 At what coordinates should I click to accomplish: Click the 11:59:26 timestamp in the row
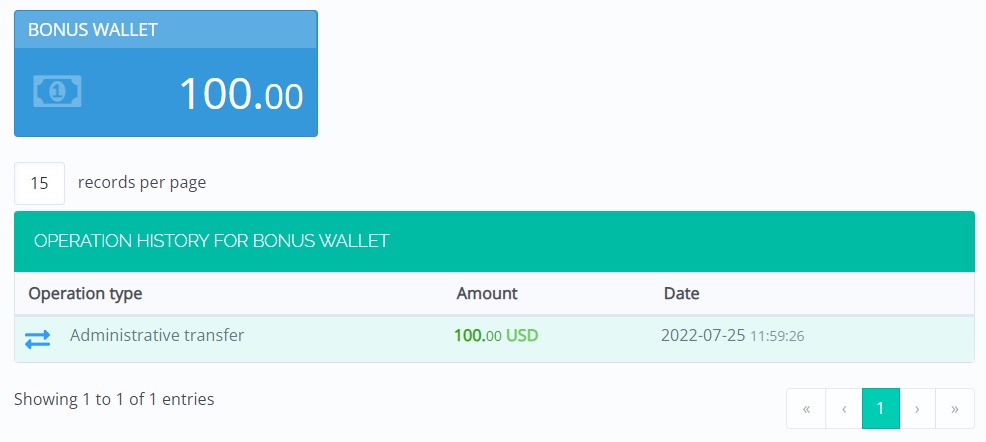[777, 337]
